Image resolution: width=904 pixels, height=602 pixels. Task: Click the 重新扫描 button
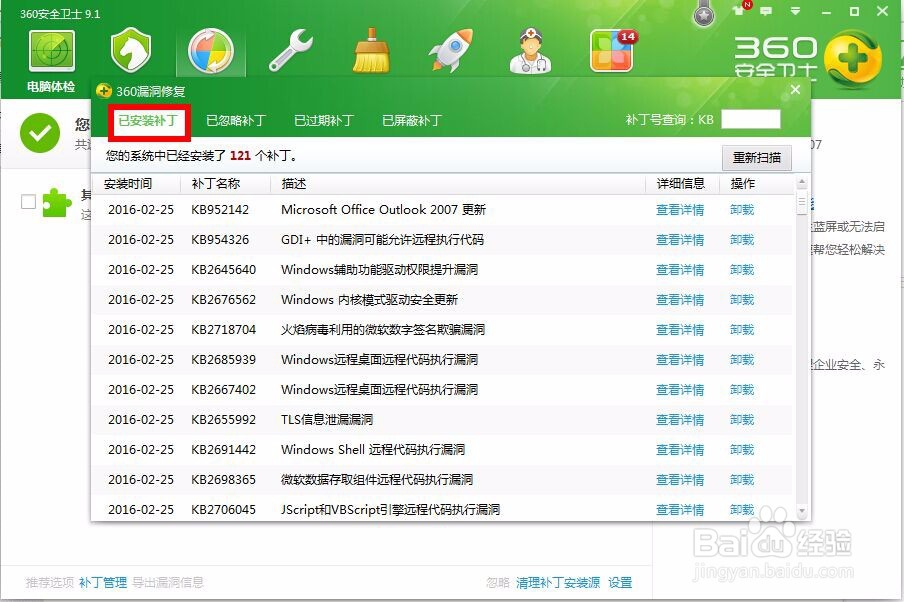click(757, 157)
